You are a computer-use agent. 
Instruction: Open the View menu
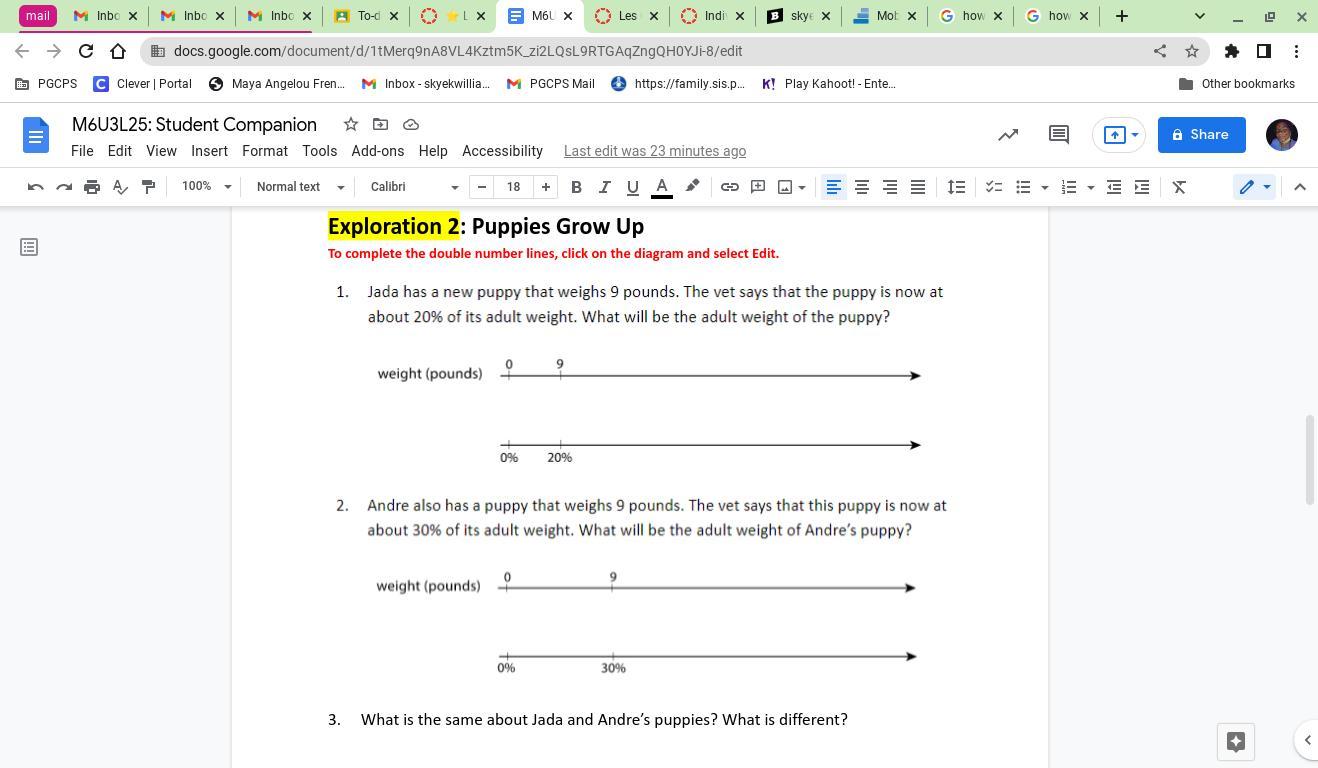pos(161,151)
